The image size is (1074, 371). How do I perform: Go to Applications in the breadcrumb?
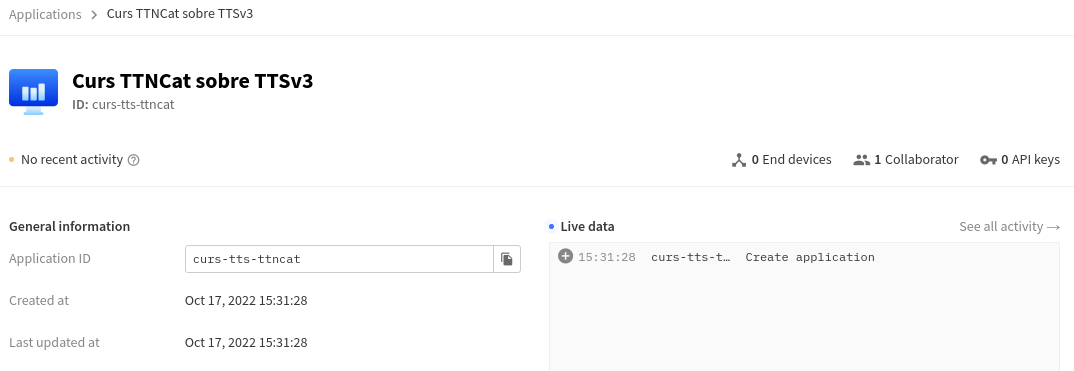point(45,14)
